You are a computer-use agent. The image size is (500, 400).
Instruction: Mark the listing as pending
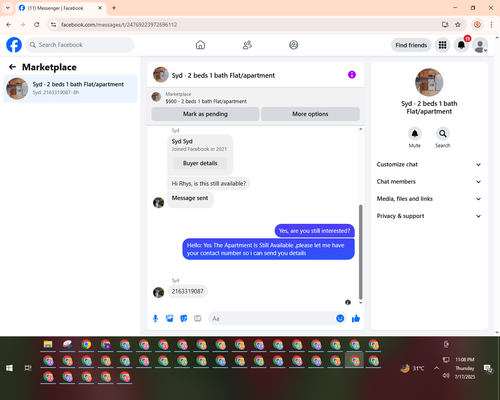205,114
